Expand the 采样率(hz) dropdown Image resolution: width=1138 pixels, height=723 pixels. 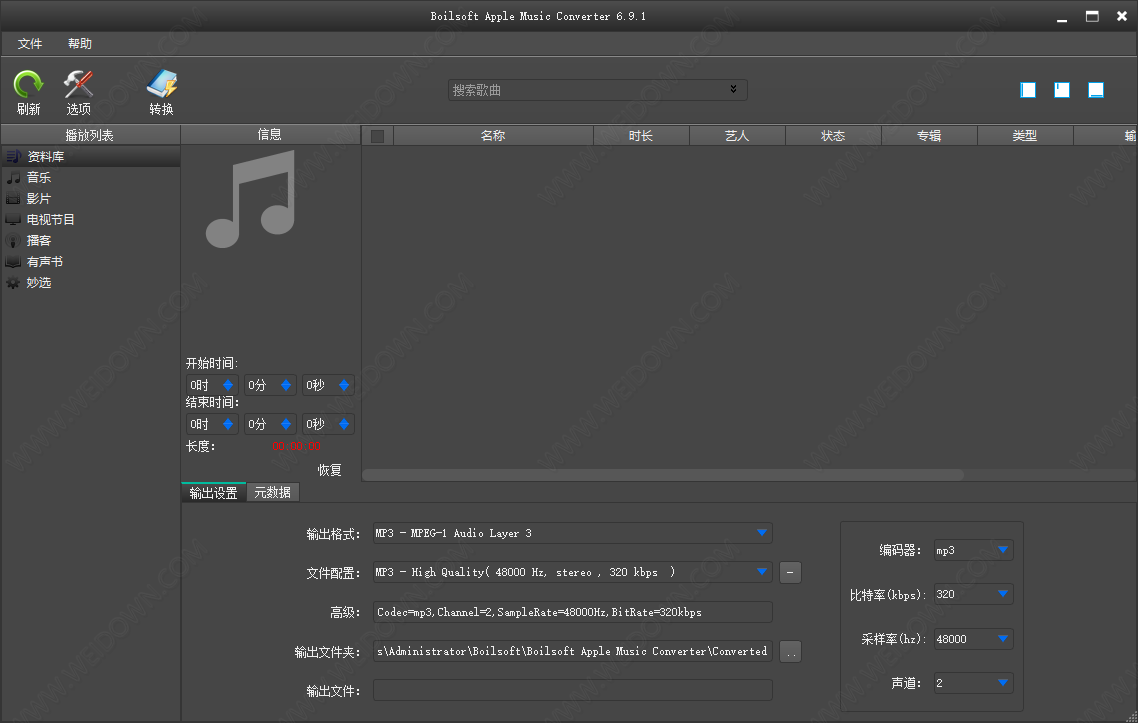coord(1003,639)
